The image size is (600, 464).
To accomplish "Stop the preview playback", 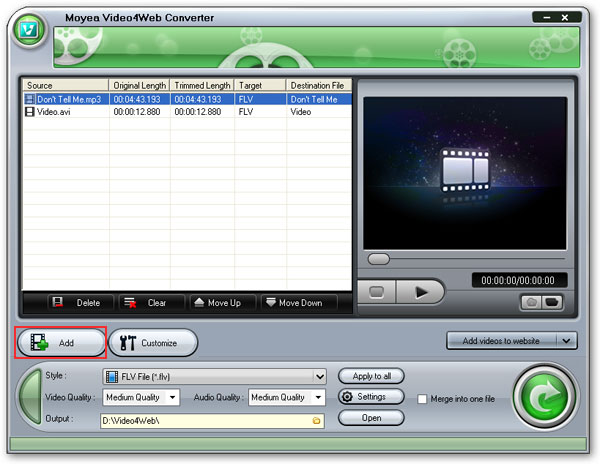I will click(x=377, y=292).
